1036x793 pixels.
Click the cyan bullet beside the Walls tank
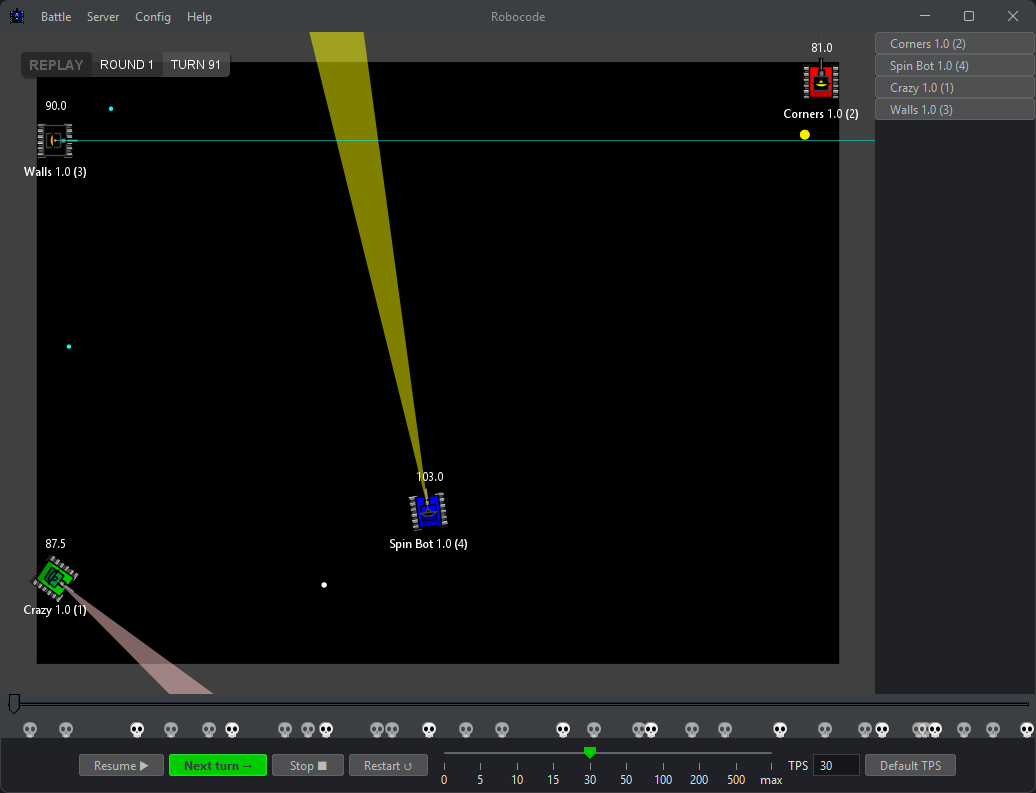(111, 108)
